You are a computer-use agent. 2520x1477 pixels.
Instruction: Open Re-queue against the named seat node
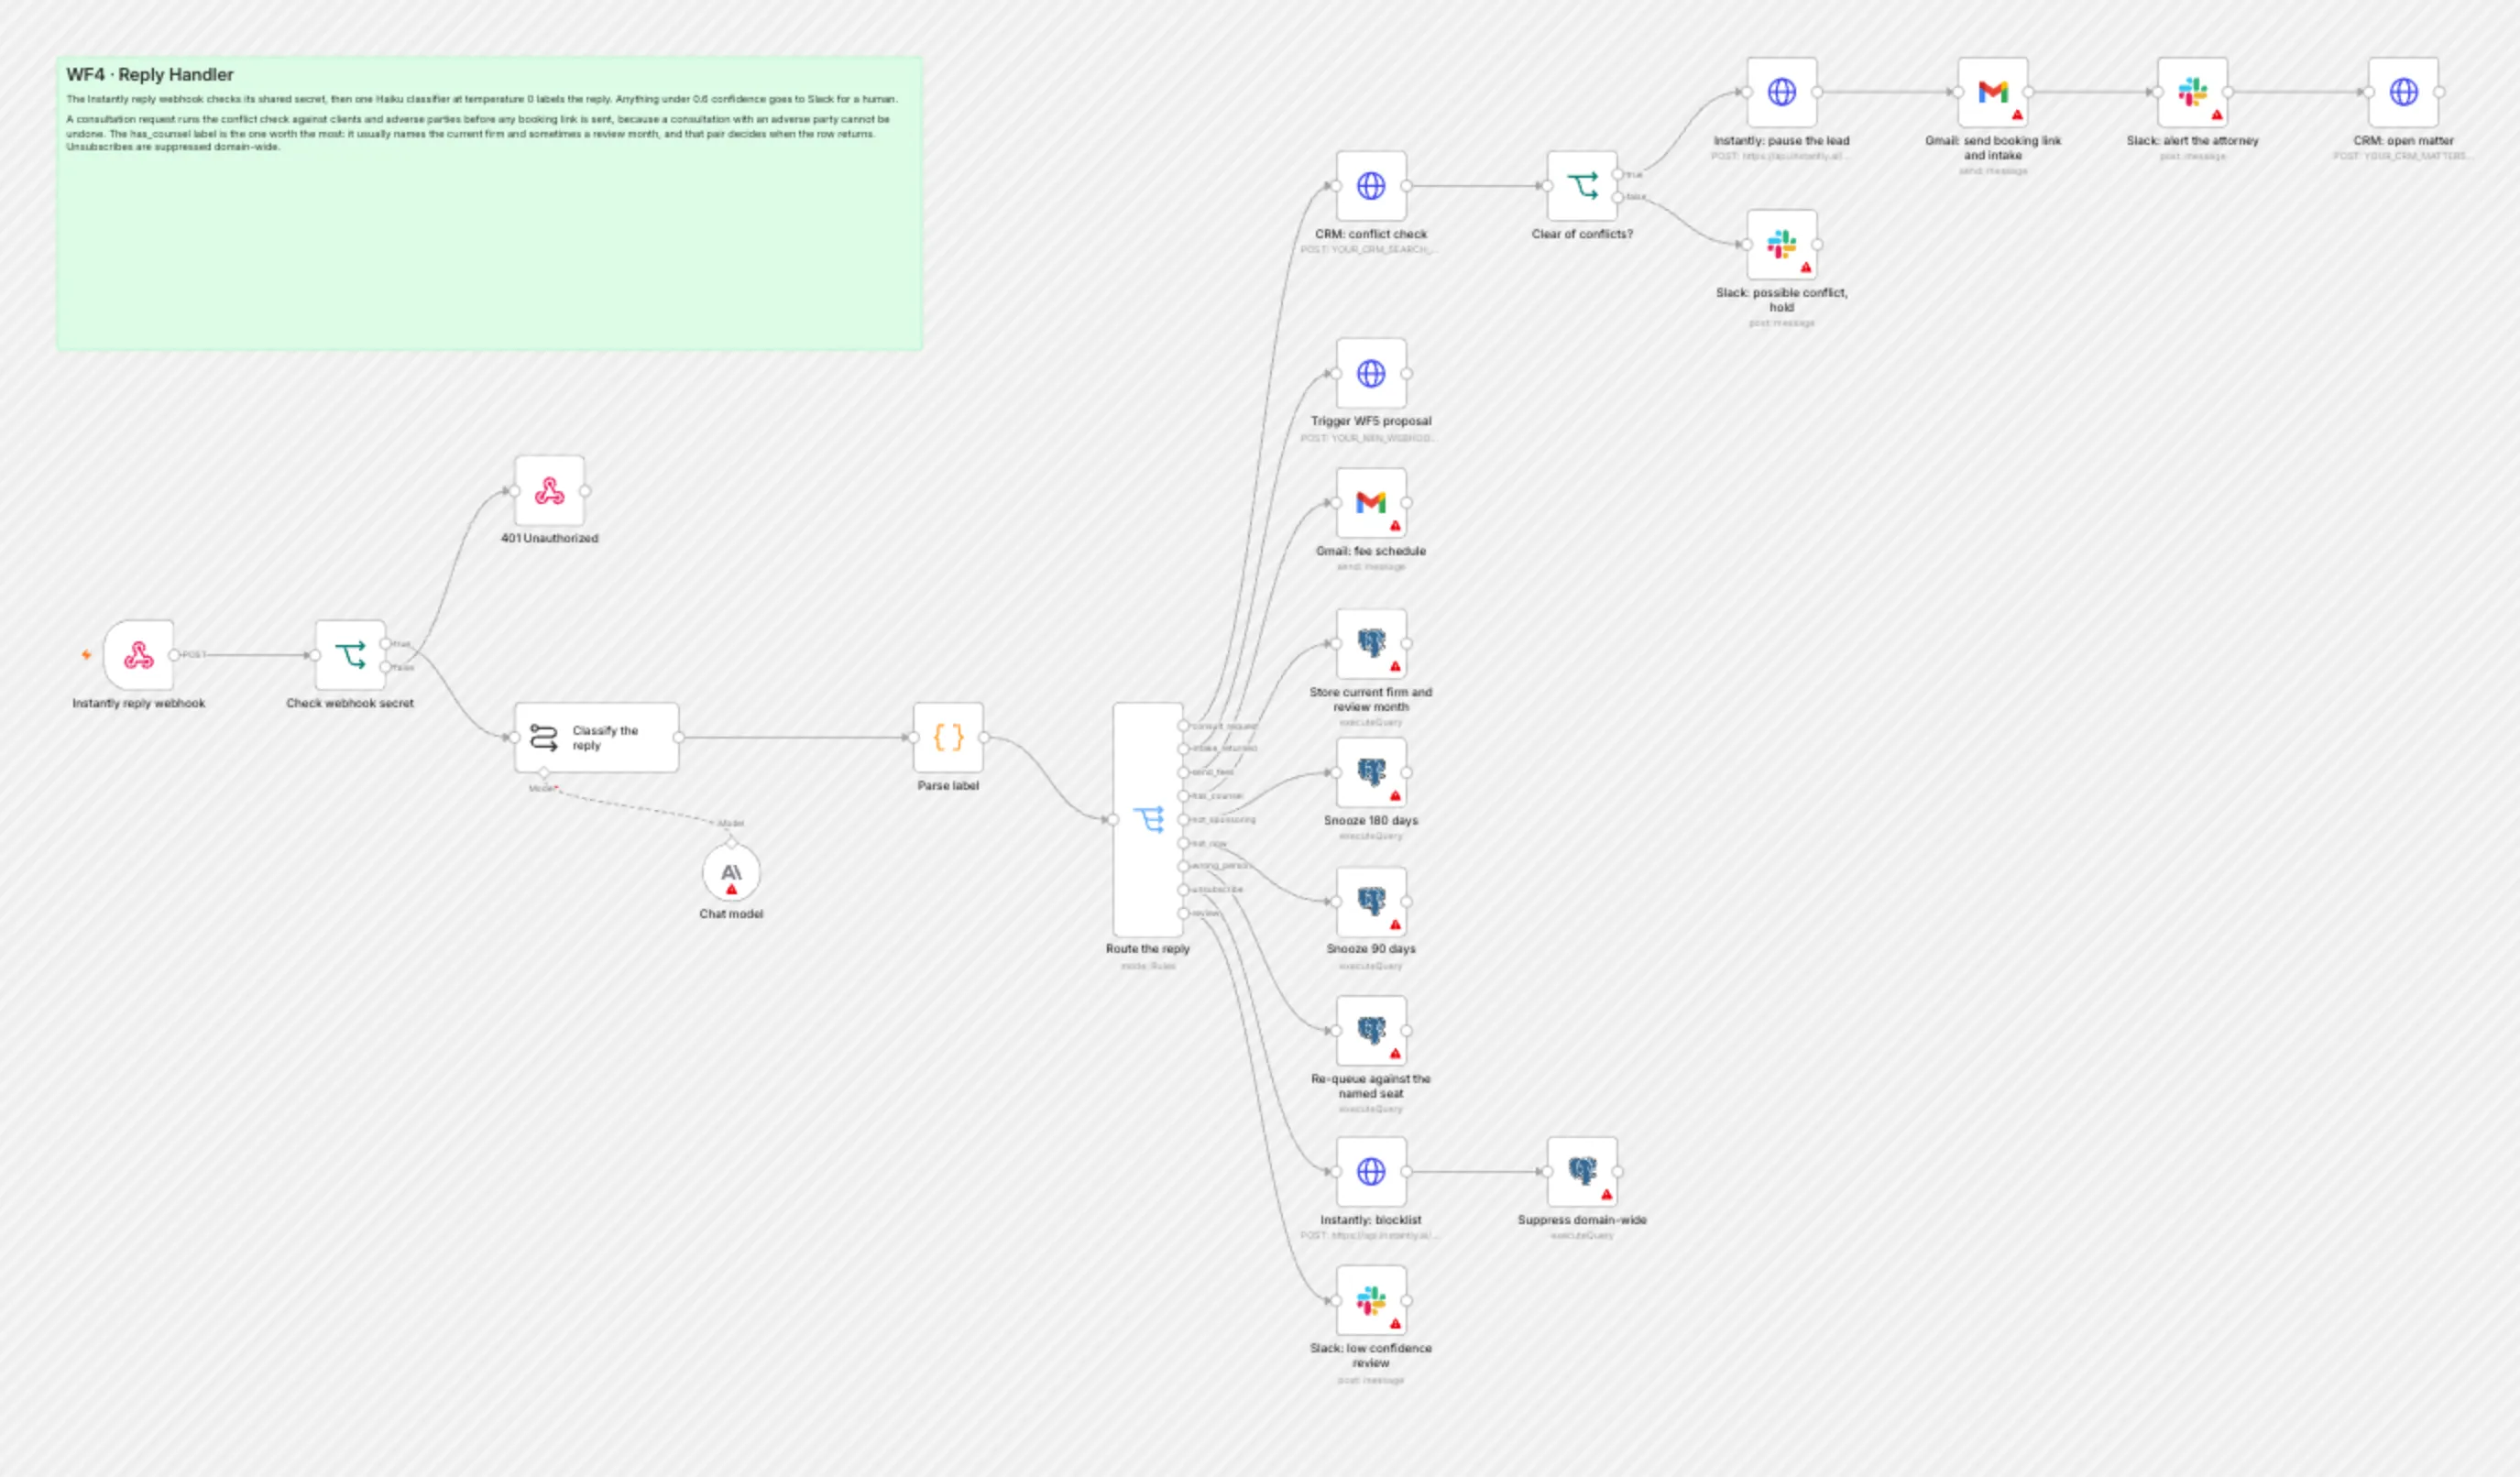[x=1371, y=1031]
